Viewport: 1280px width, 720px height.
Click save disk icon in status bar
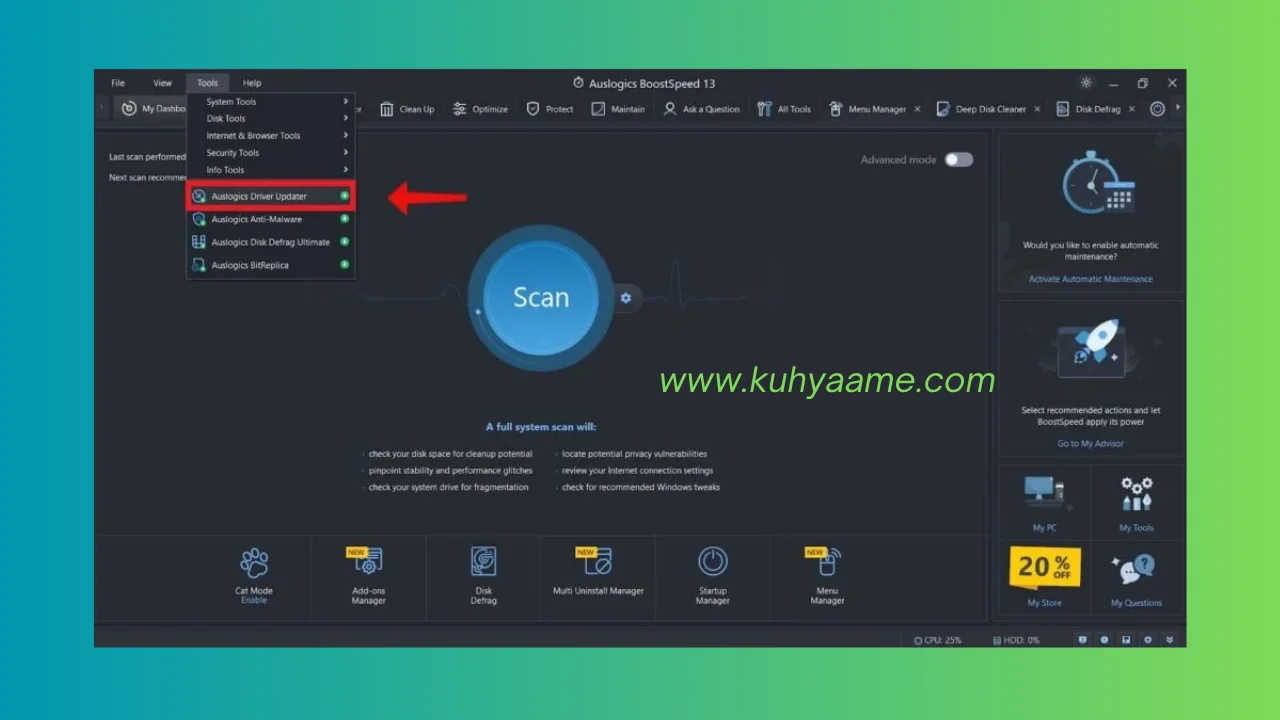point(1126,640)
